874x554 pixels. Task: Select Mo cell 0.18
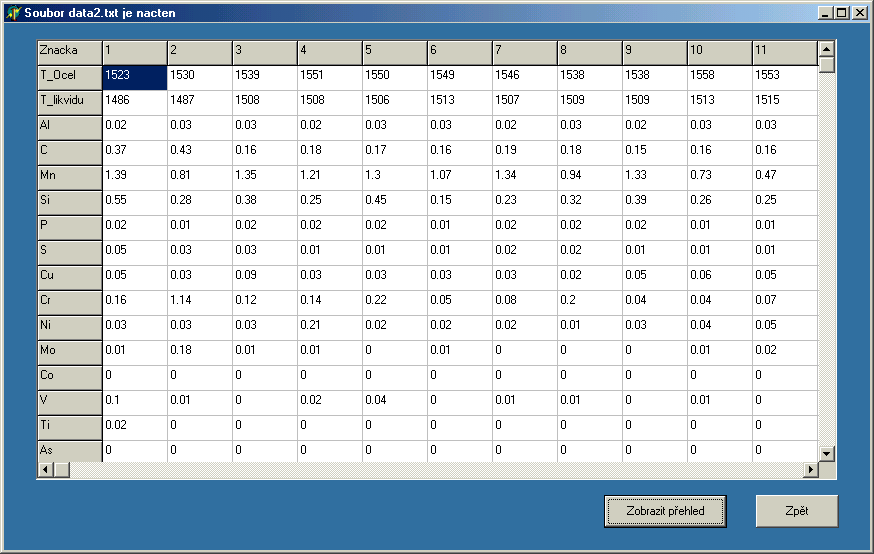tap(200, 354)
